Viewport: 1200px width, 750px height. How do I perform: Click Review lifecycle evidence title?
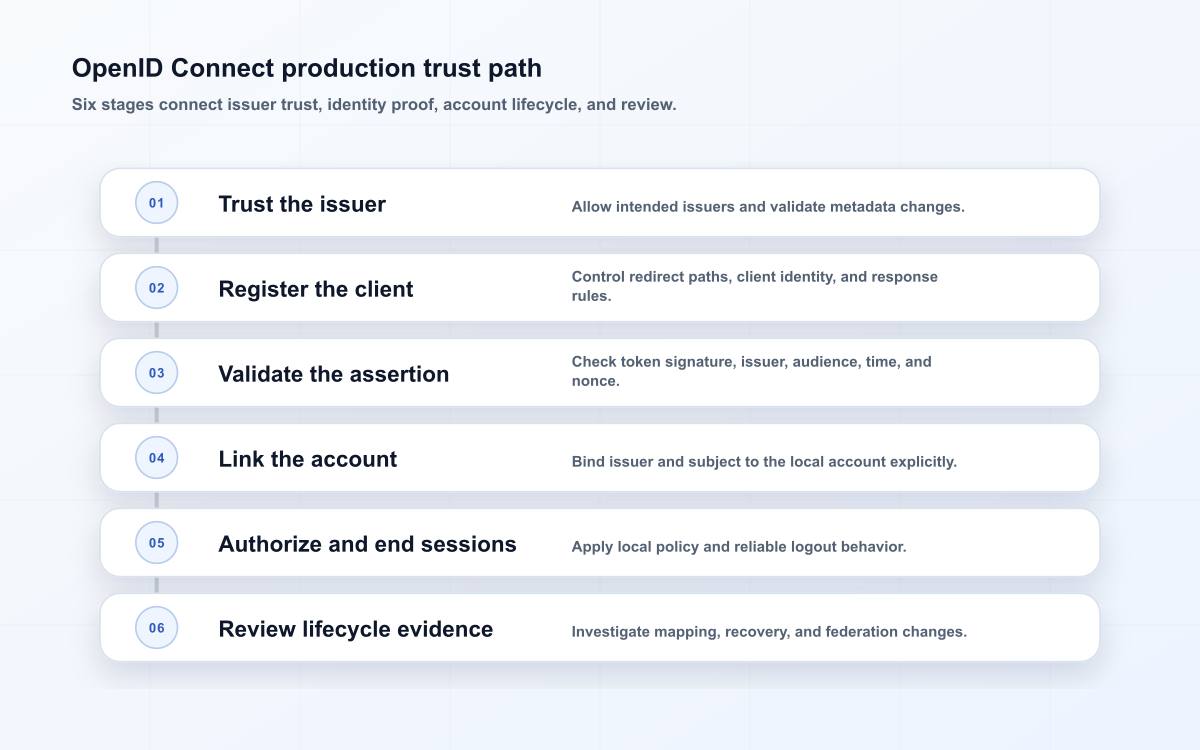(356, 629)
